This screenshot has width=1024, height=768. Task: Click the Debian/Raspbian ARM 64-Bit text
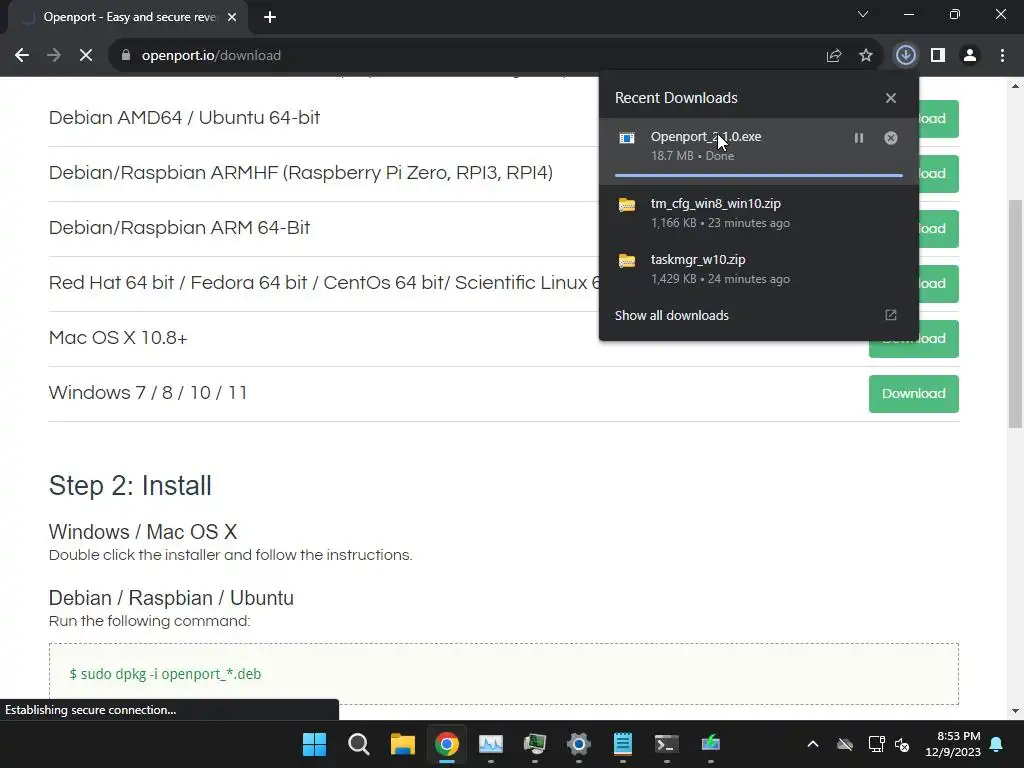point(180,227)
